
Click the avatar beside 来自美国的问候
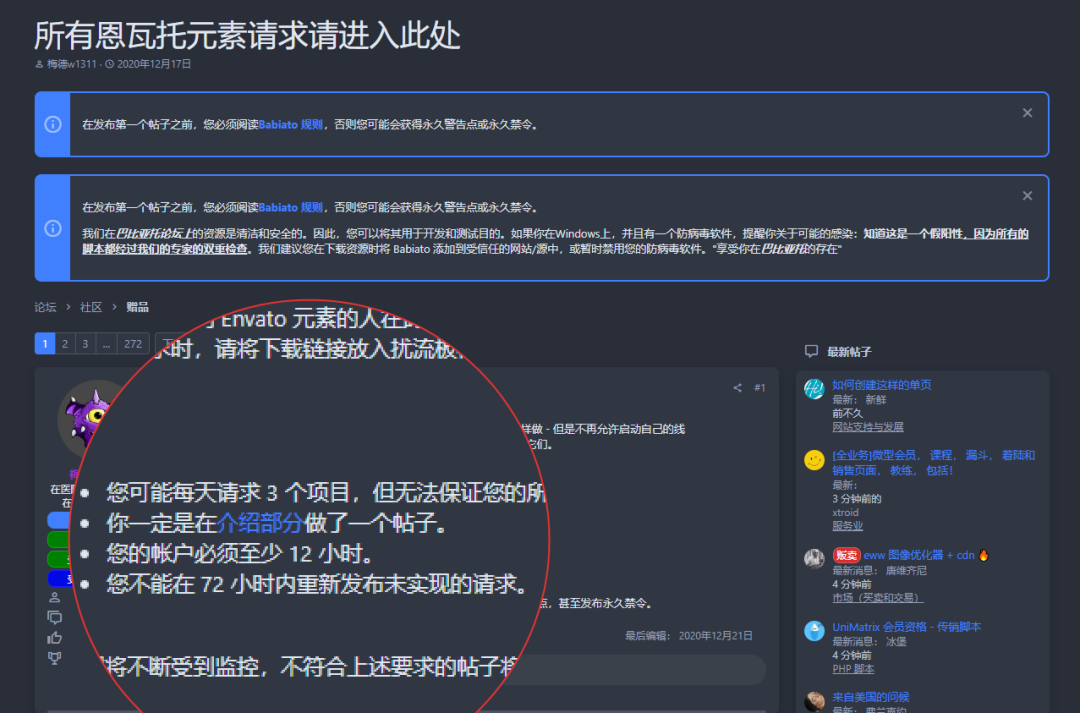[814, 701]
